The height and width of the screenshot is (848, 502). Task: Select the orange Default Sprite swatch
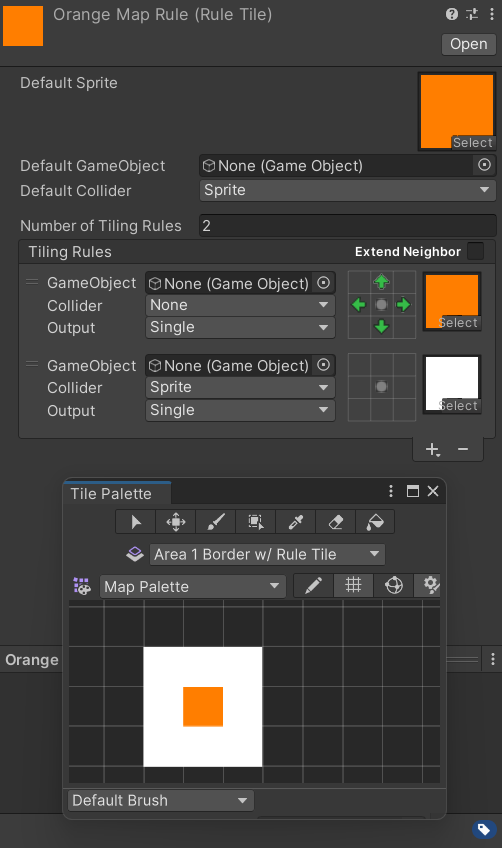click(457, 111)
